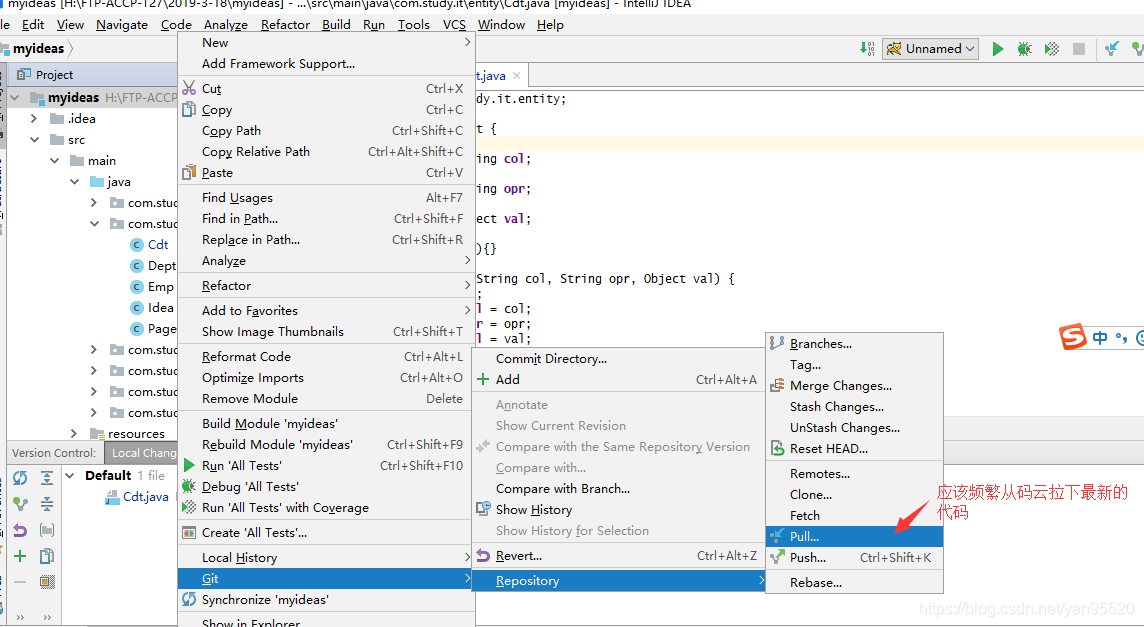
Task: Click Expand All icon in Version Control panel
Action: (x=47, y=477)
